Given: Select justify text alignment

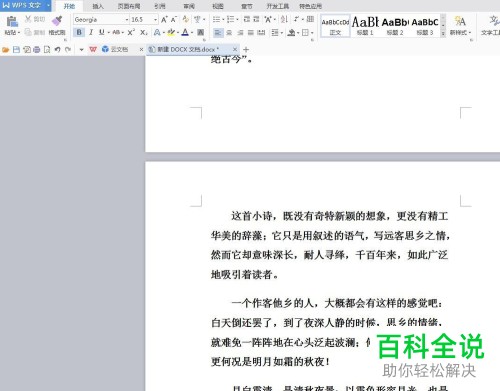Looking at the screenshot, I should click(x=251, y=33).
